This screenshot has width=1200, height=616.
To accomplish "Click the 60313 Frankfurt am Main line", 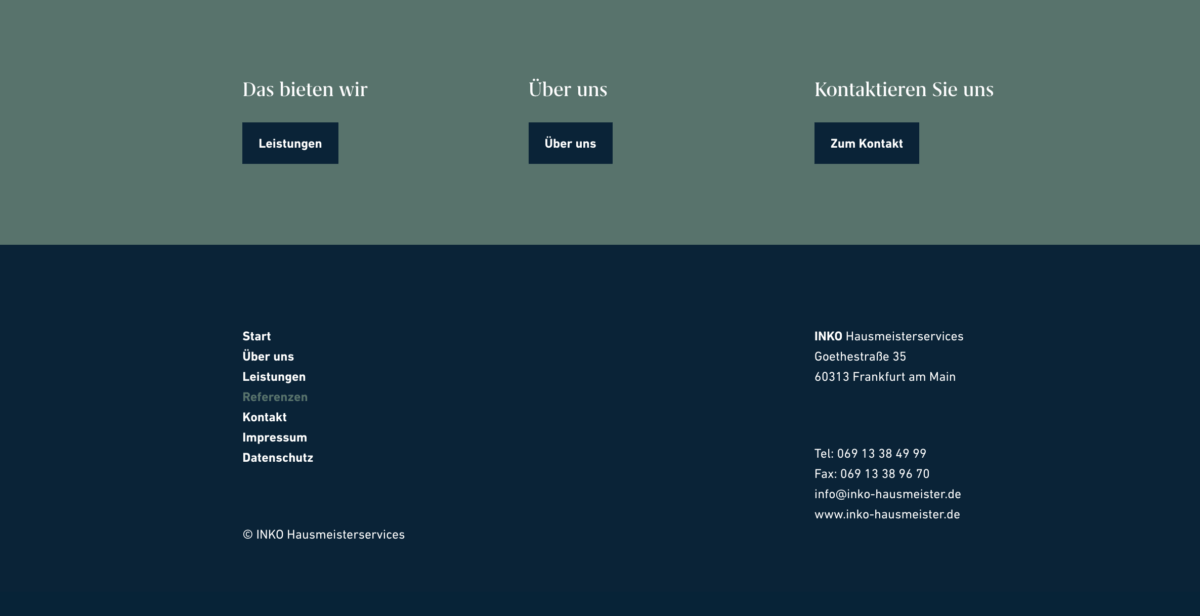I will 884,377.
